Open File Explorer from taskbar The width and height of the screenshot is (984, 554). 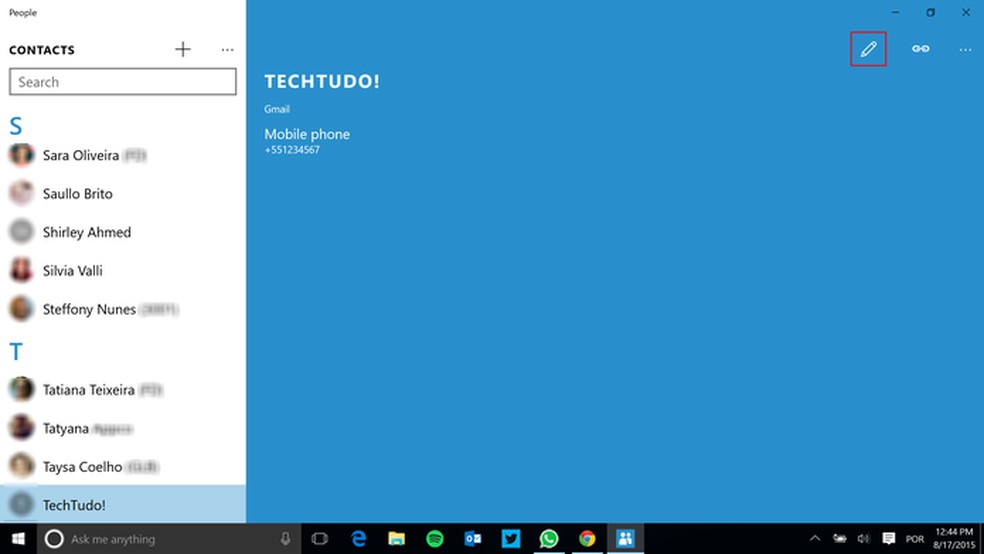point(397,539)
